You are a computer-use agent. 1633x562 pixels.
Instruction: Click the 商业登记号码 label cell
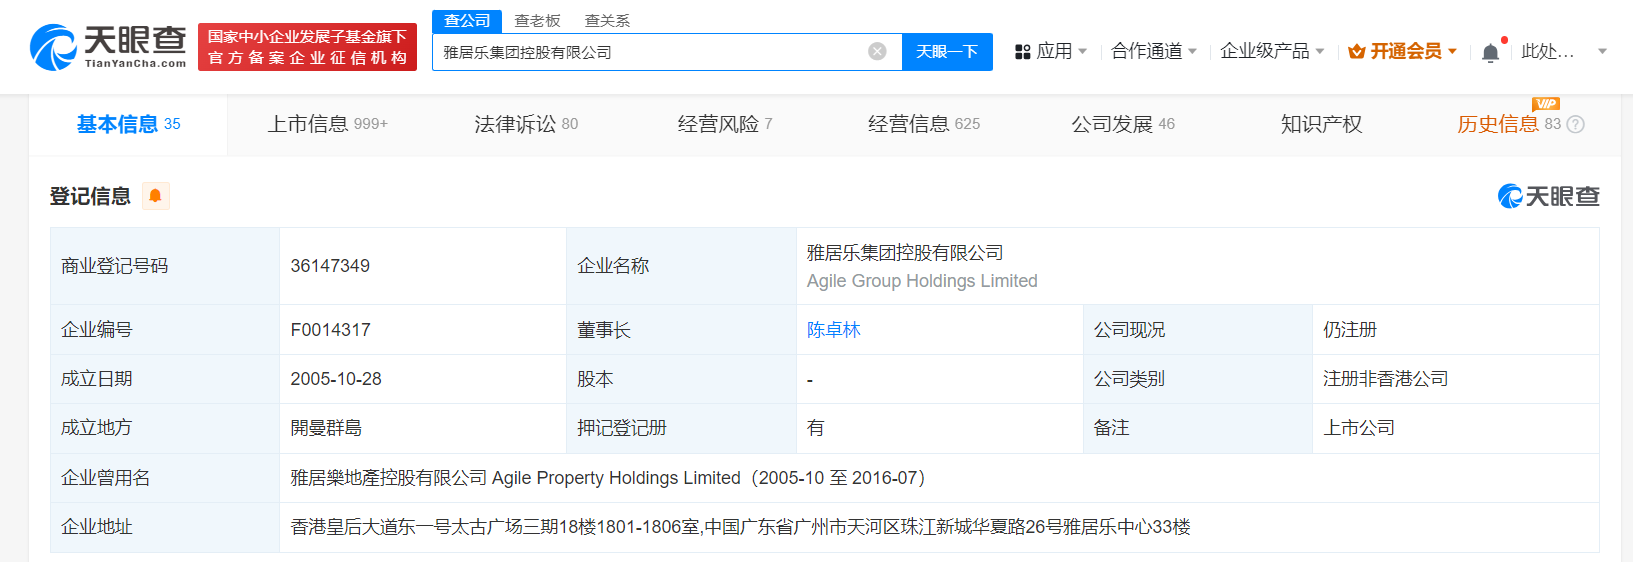(x=165, y=266)
